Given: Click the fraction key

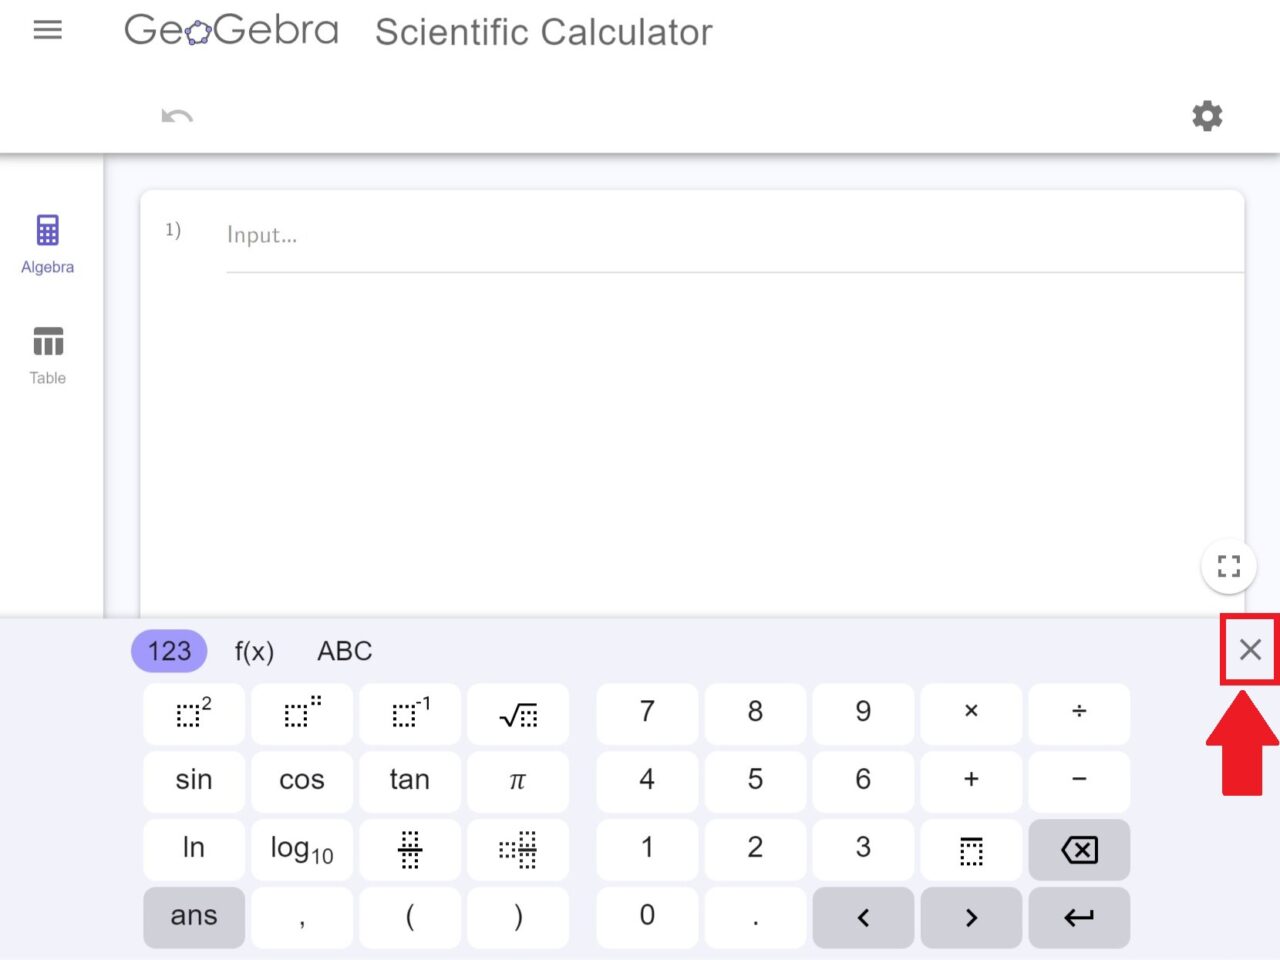Looking at the screenshot, I should pyautogui.click(x=410, y=849).
